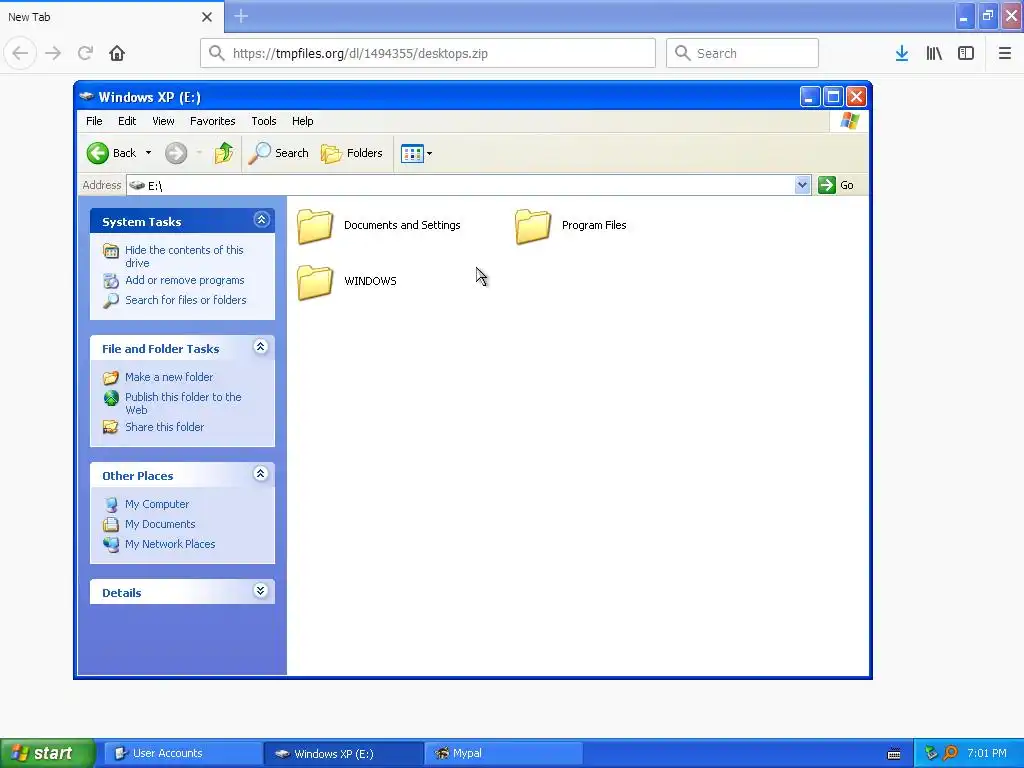Click the browser Home icon
The height and width of the screenshot is (768, 1024).
(x=117, y=53)
